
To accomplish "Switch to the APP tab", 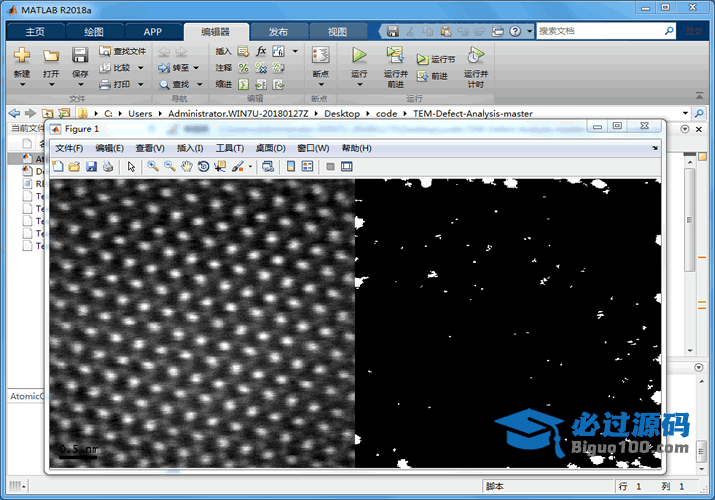I will point(152,31).
